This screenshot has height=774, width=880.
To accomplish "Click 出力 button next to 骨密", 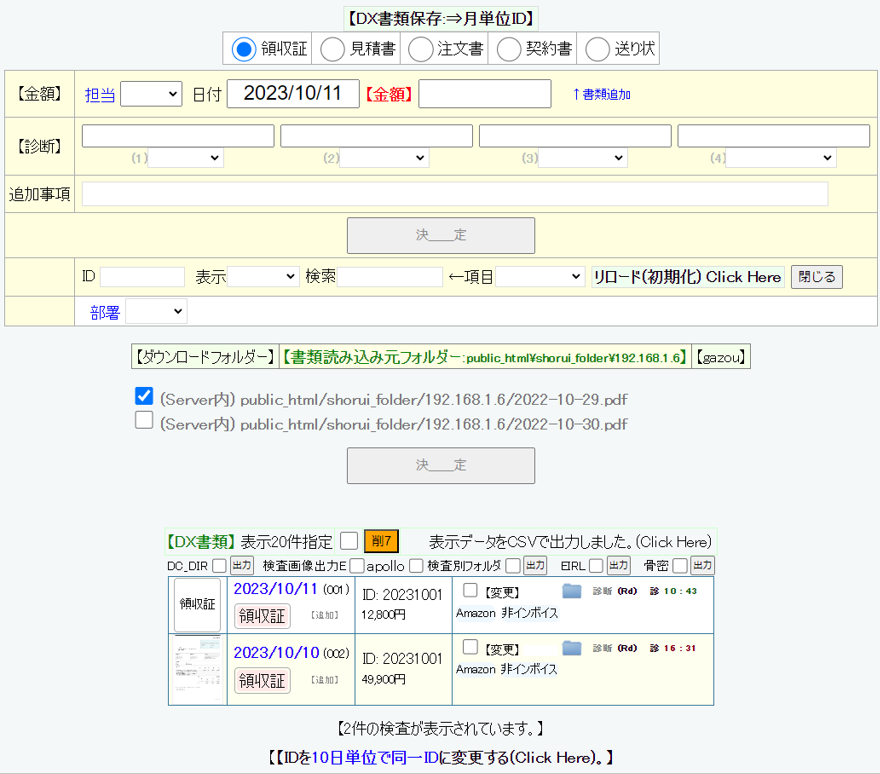I will [x=702, y=565].
